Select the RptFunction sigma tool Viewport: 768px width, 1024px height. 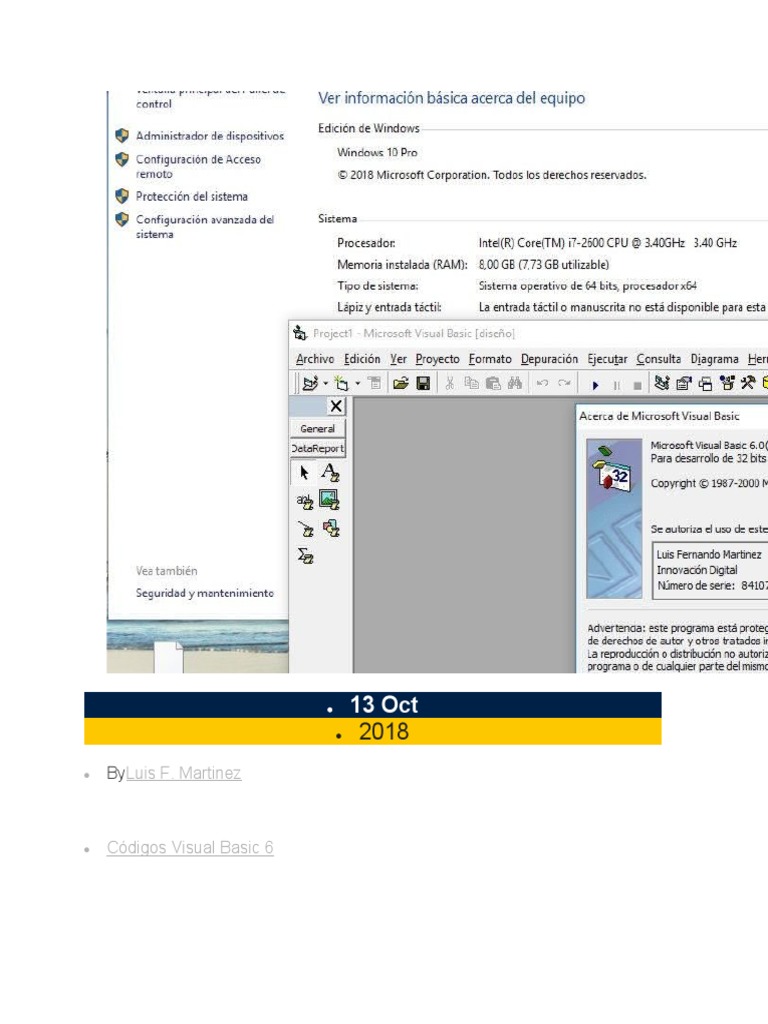(x=305, y=556)
